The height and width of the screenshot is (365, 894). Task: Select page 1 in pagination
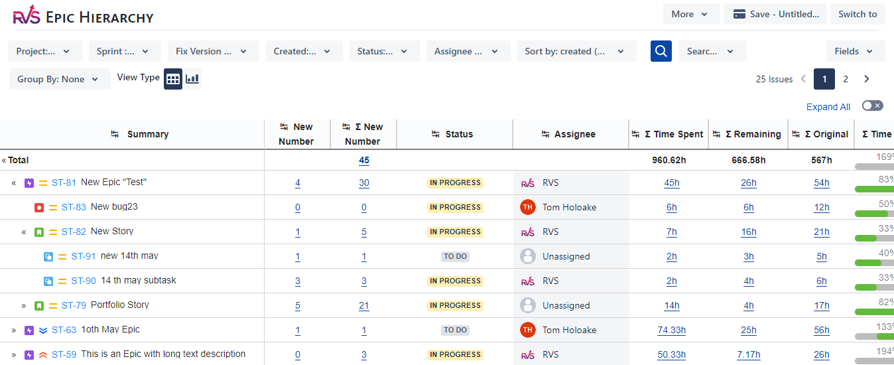click(x=824, y=79)
